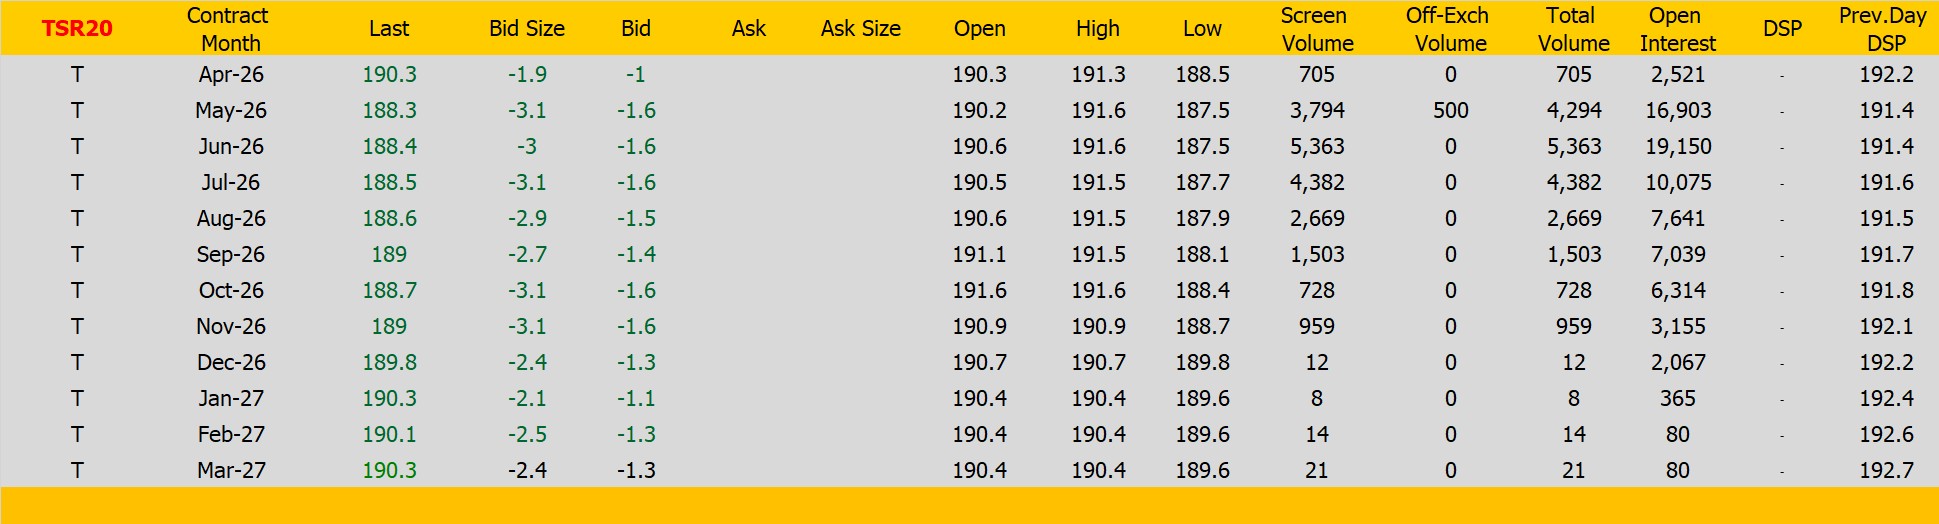Viewport: 1939px width, 524px height.
Task: Click the Oct-26 contract month cell
Action: (231, 291)
